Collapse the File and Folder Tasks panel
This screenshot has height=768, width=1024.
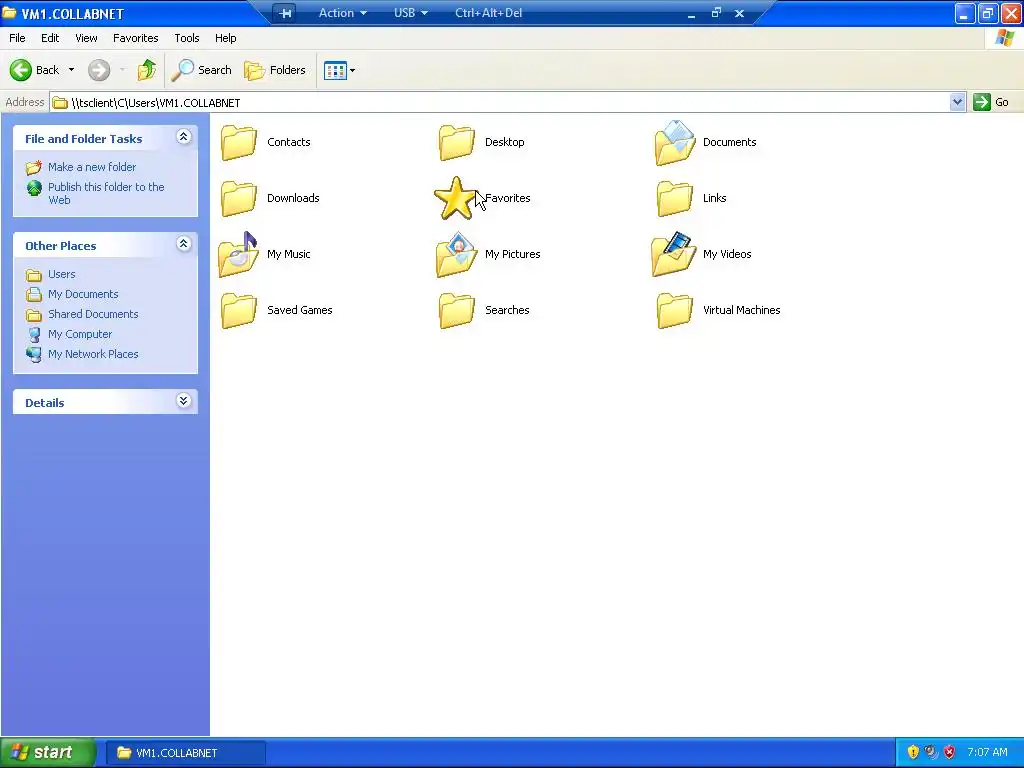pyautogui.click(x=184, y=136)
